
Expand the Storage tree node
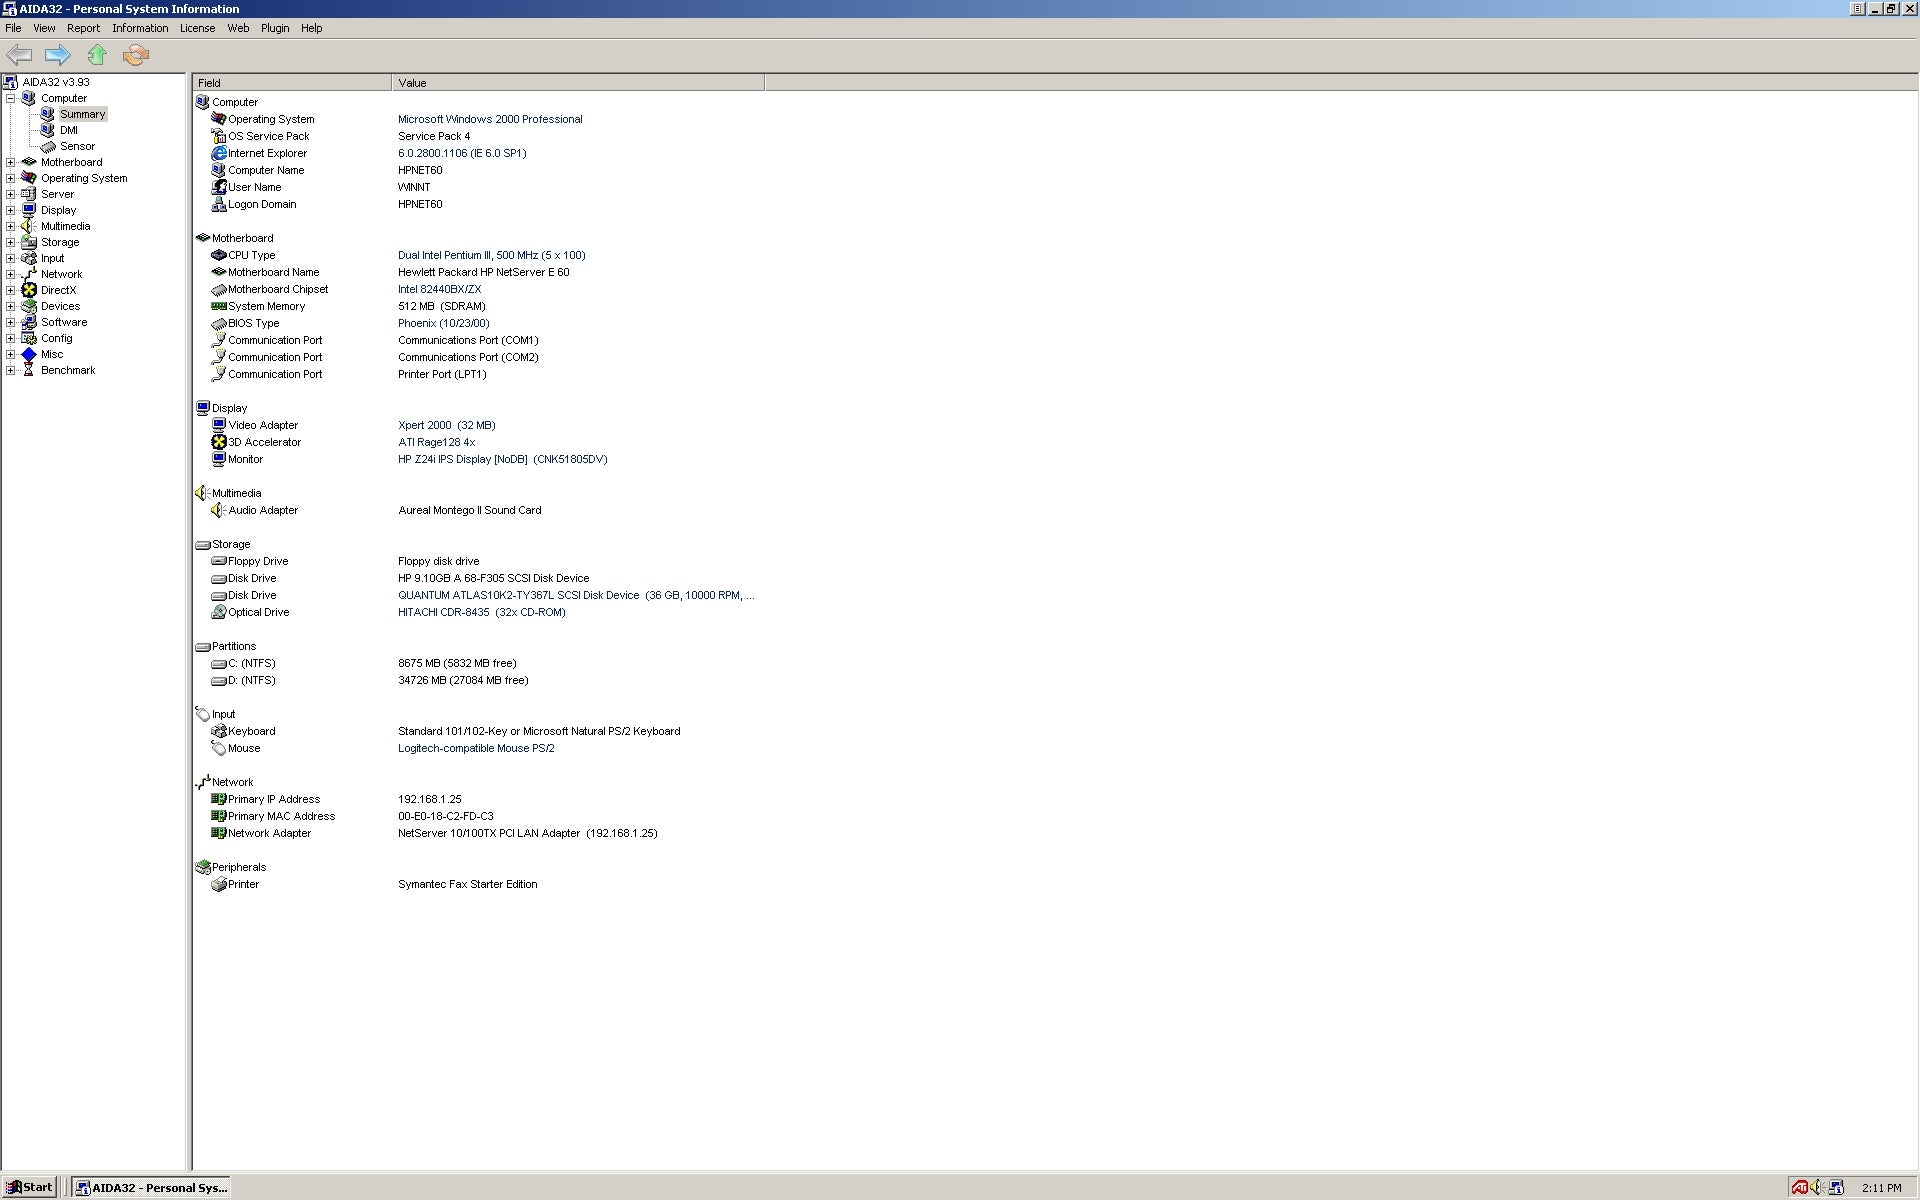tap(11, 242)
